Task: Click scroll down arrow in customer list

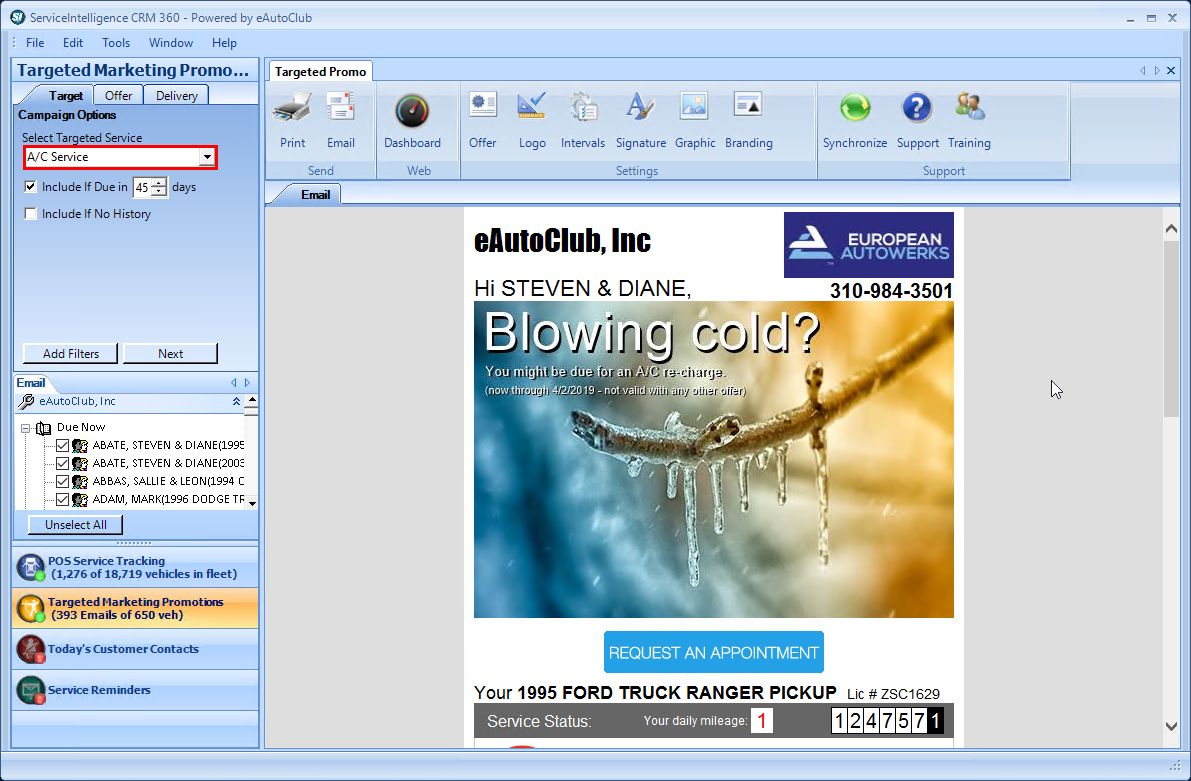Action: pyautogui.click(x=252, y=503)
